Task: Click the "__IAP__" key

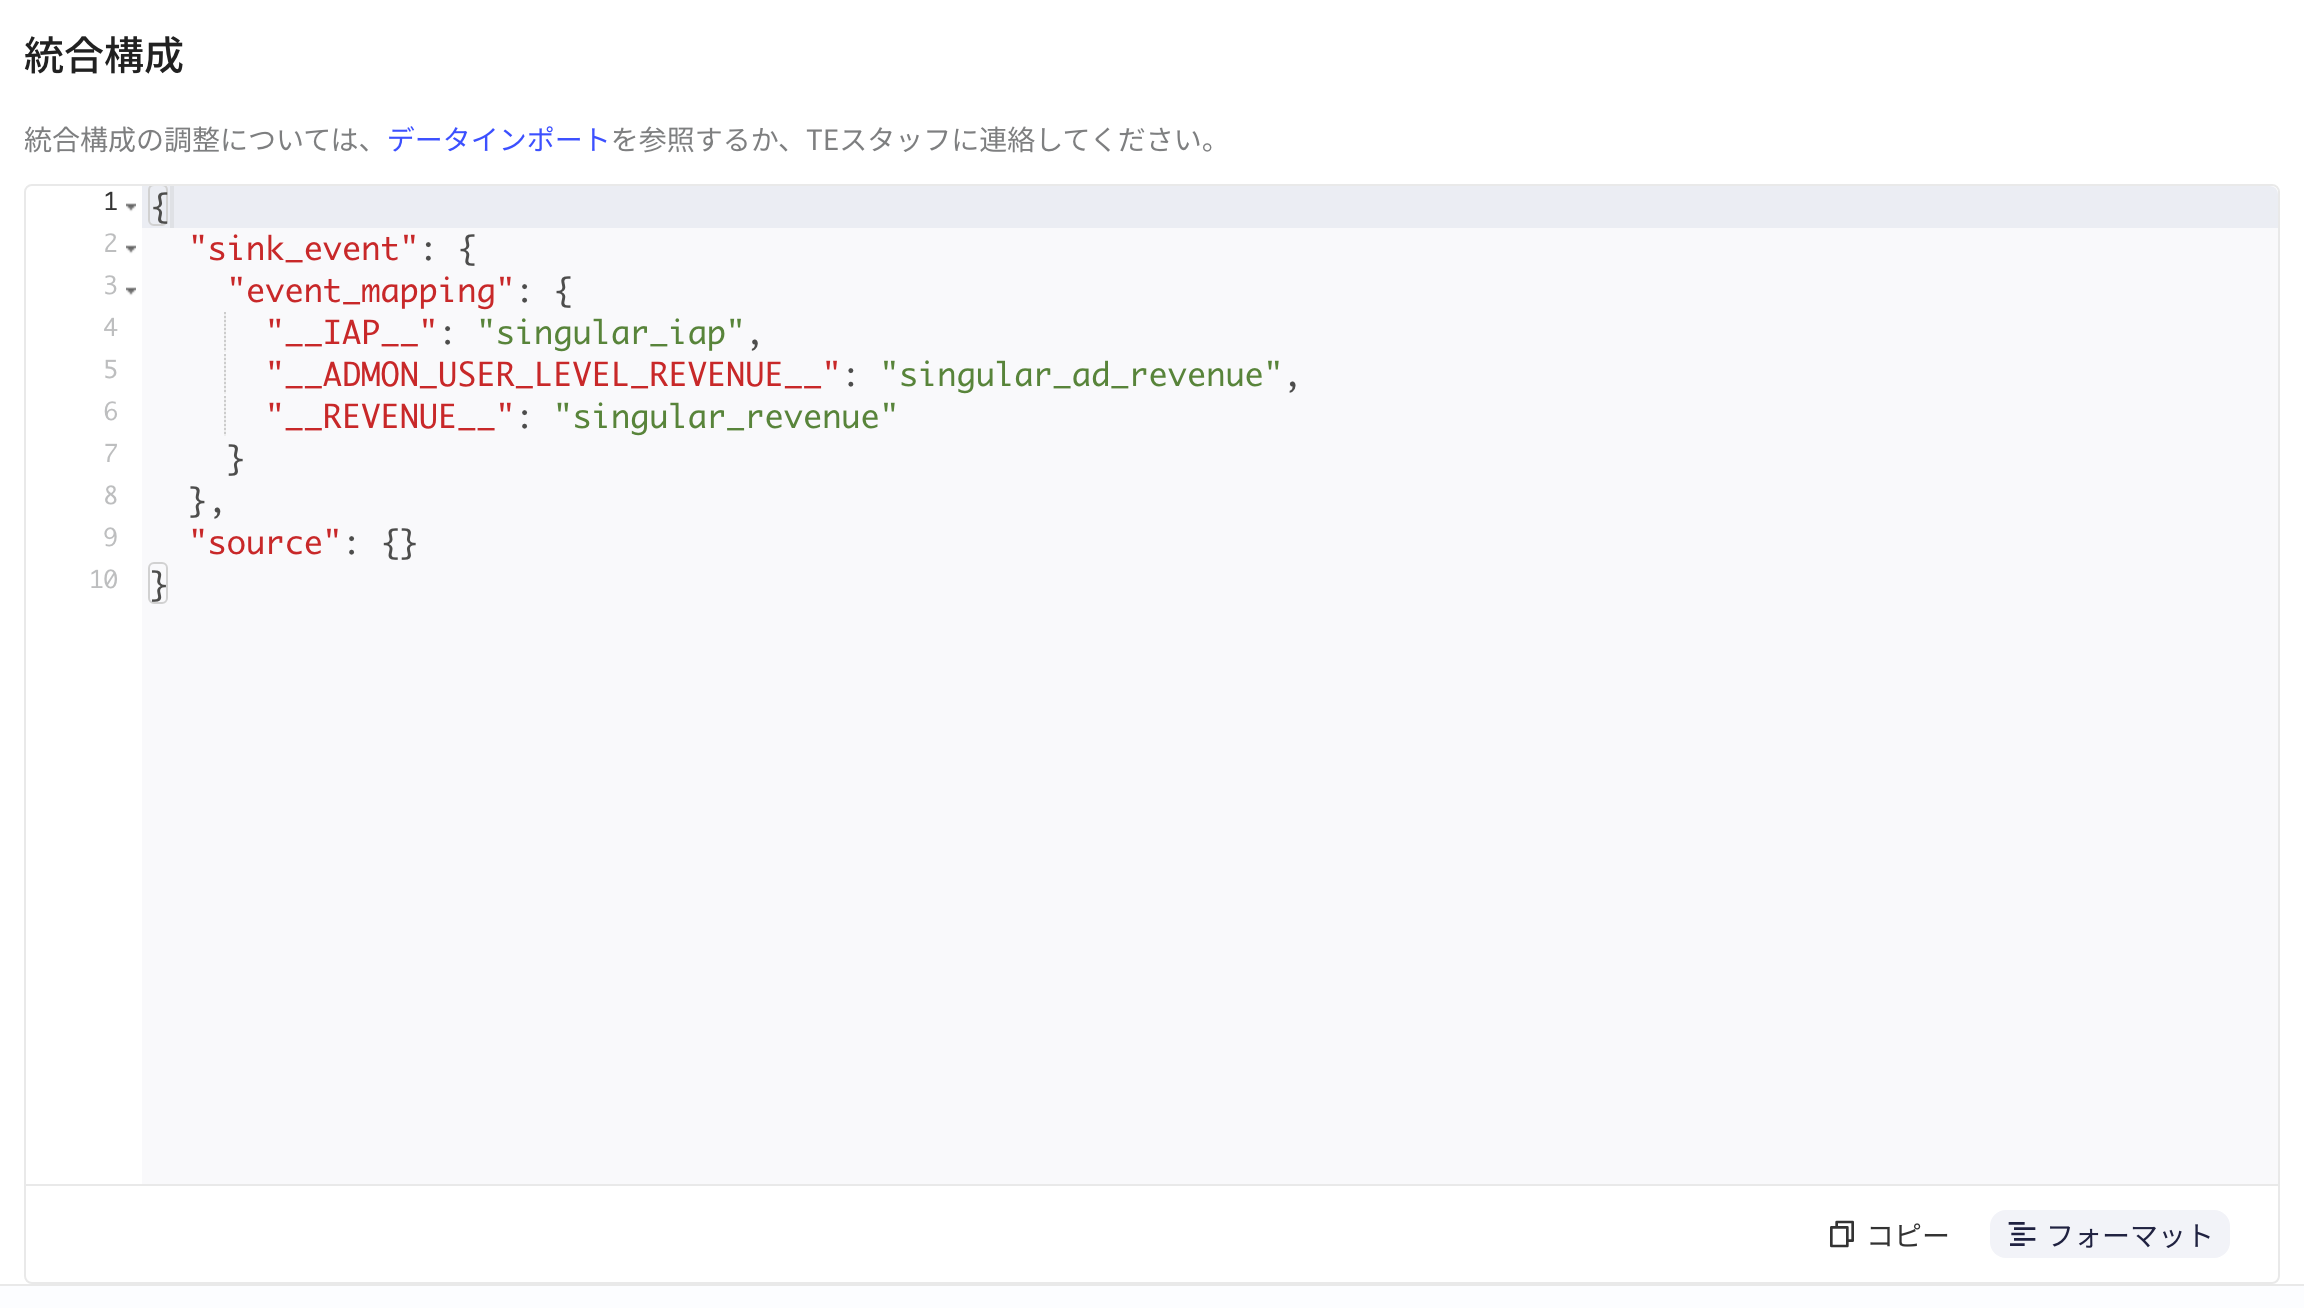Action: click(x=351, y=333)
